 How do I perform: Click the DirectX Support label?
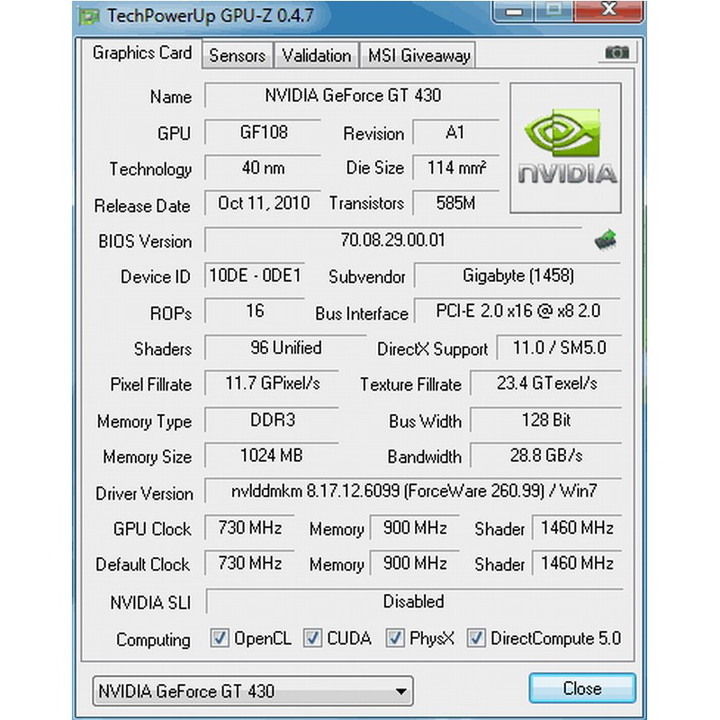pyautogui.click(x=432, y=349)
